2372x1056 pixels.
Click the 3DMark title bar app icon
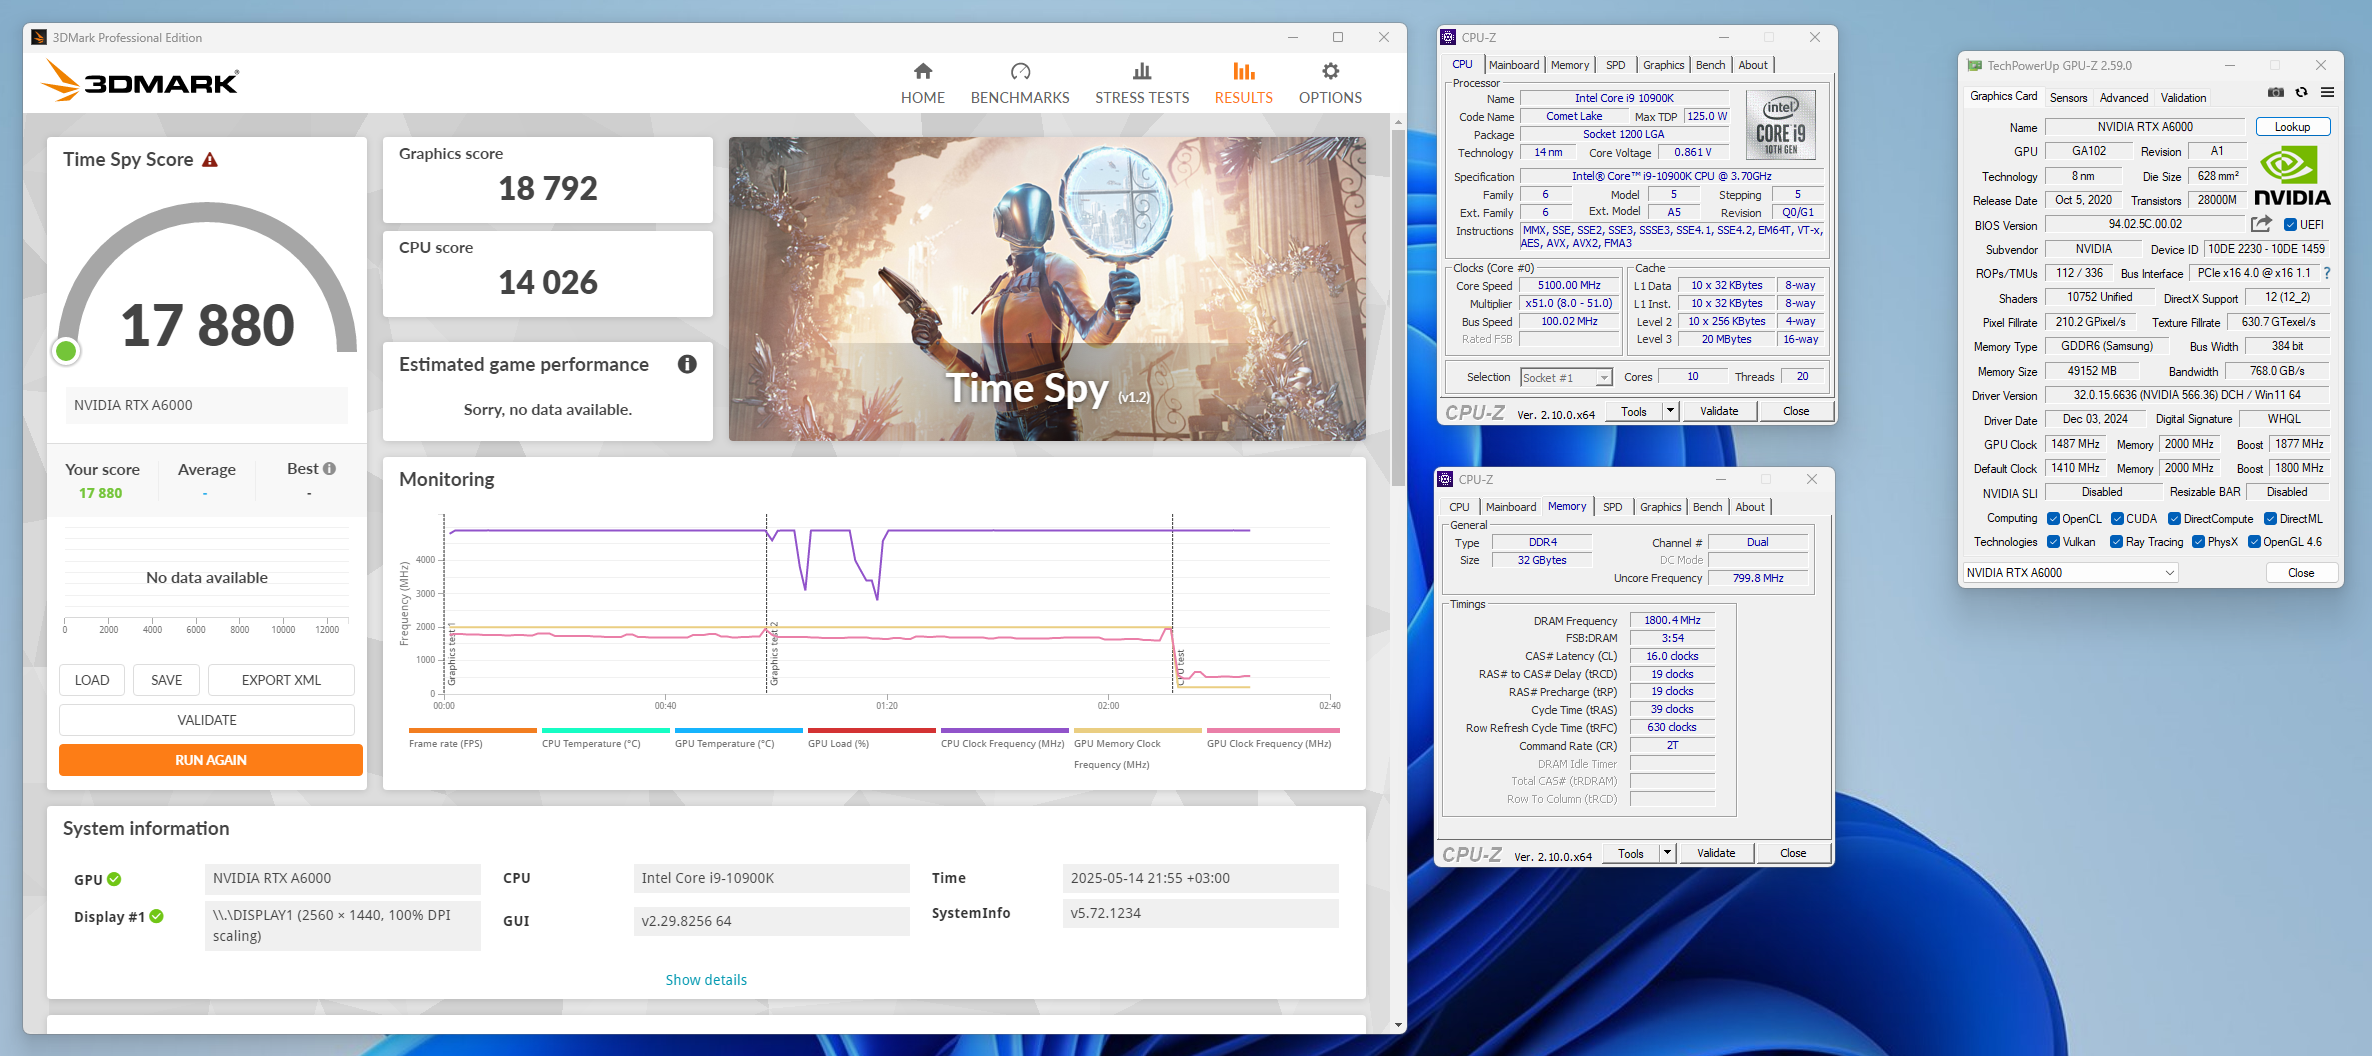(x=39, y=37)
